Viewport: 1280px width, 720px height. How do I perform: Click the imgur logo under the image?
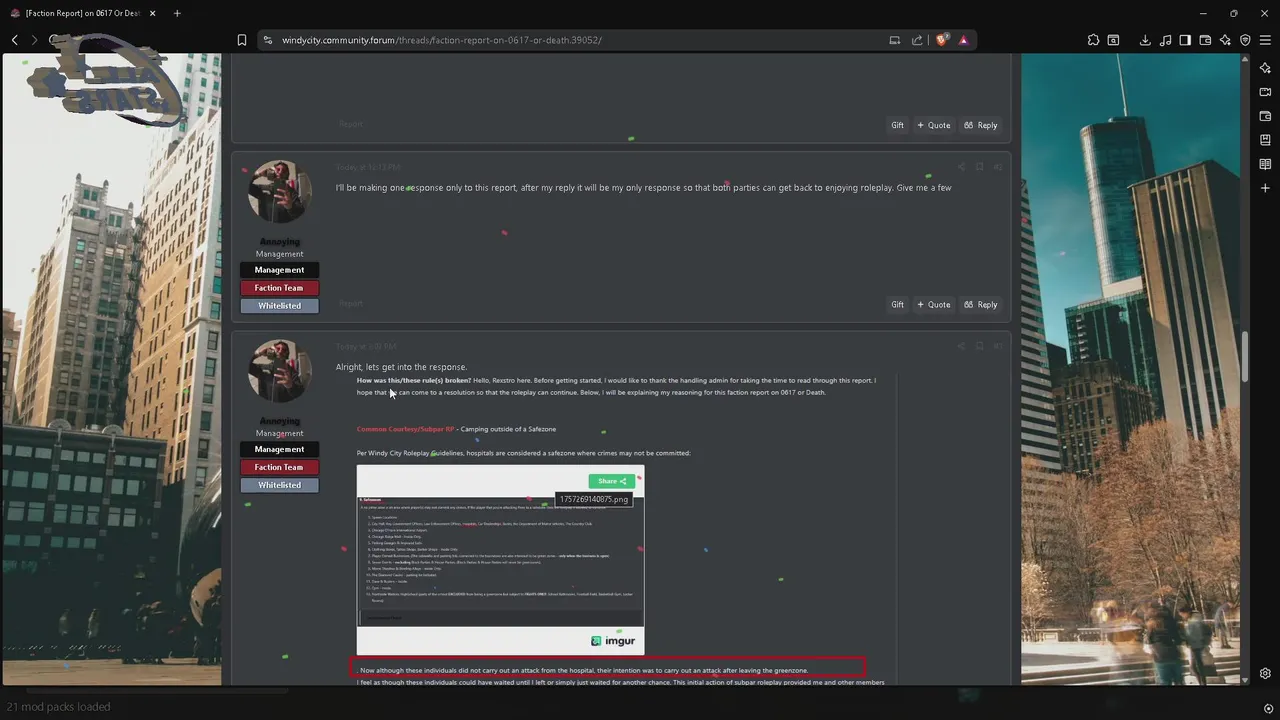pyautogui.click(x=613, y=641)
